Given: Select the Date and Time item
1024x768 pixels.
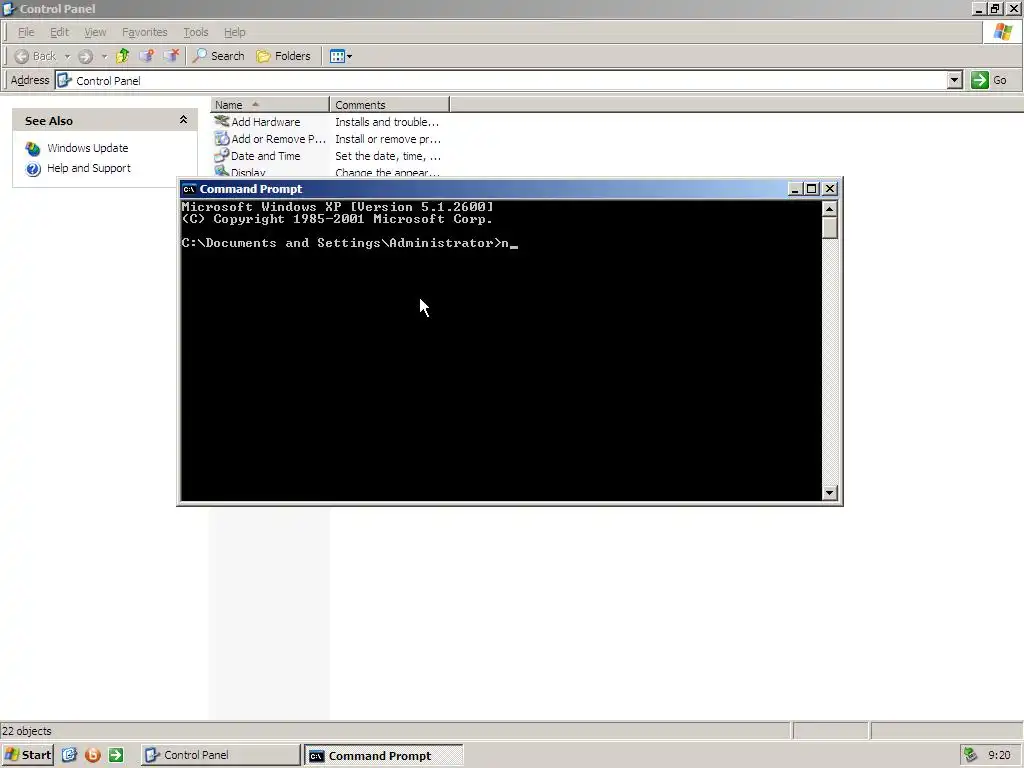Looking at the screenshot, I should tap(266, 156).
